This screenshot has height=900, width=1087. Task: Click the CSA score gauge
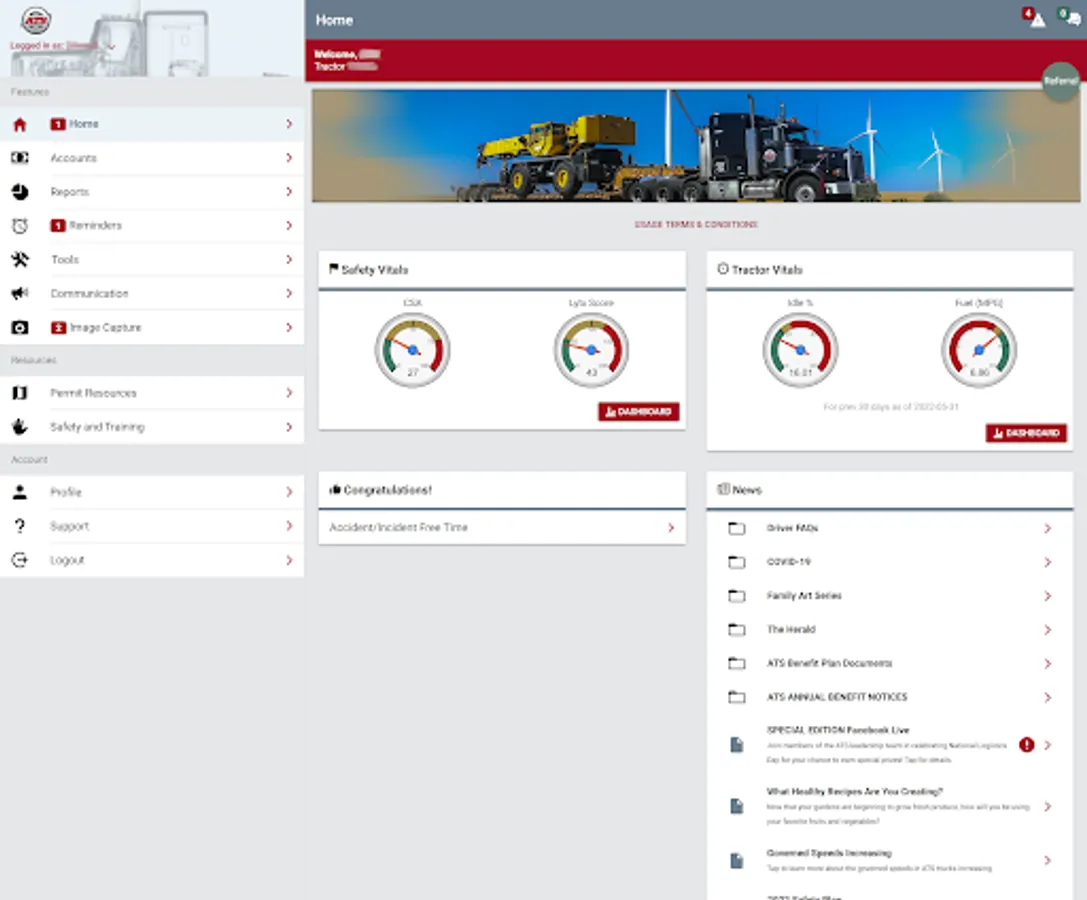(412, 350)
